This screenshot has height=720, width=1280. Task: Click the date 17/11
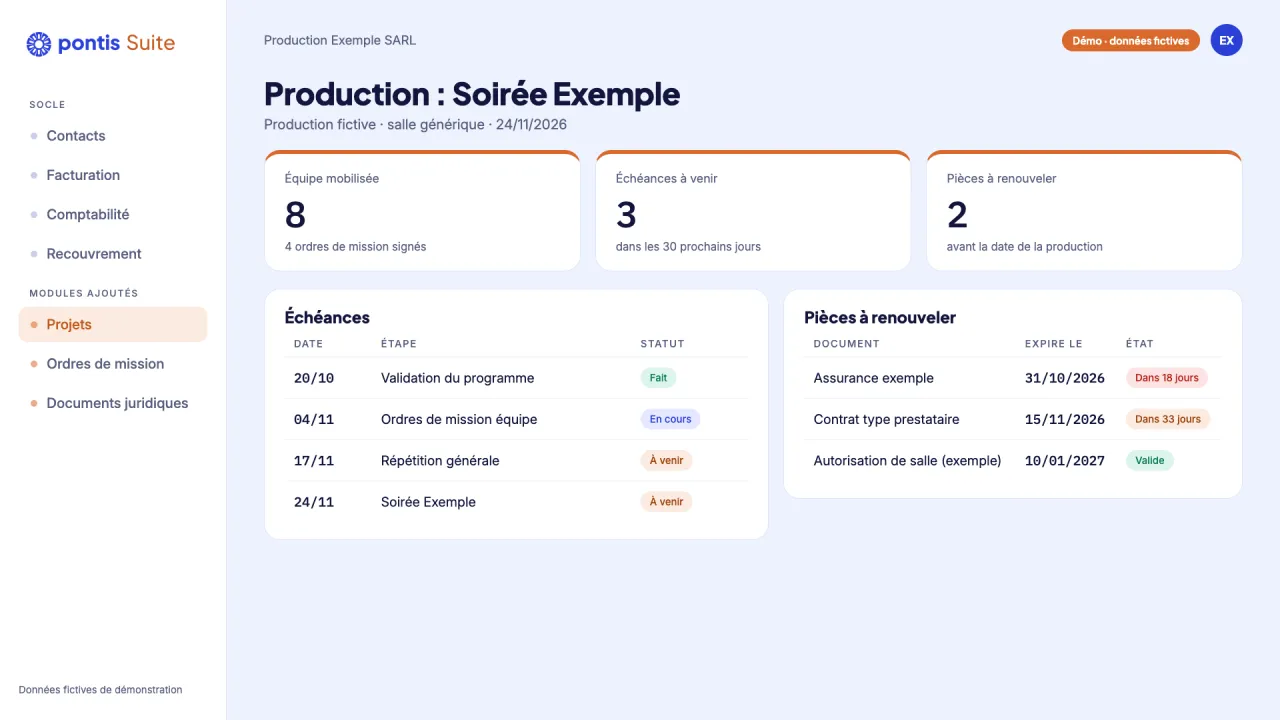[314, 461]
